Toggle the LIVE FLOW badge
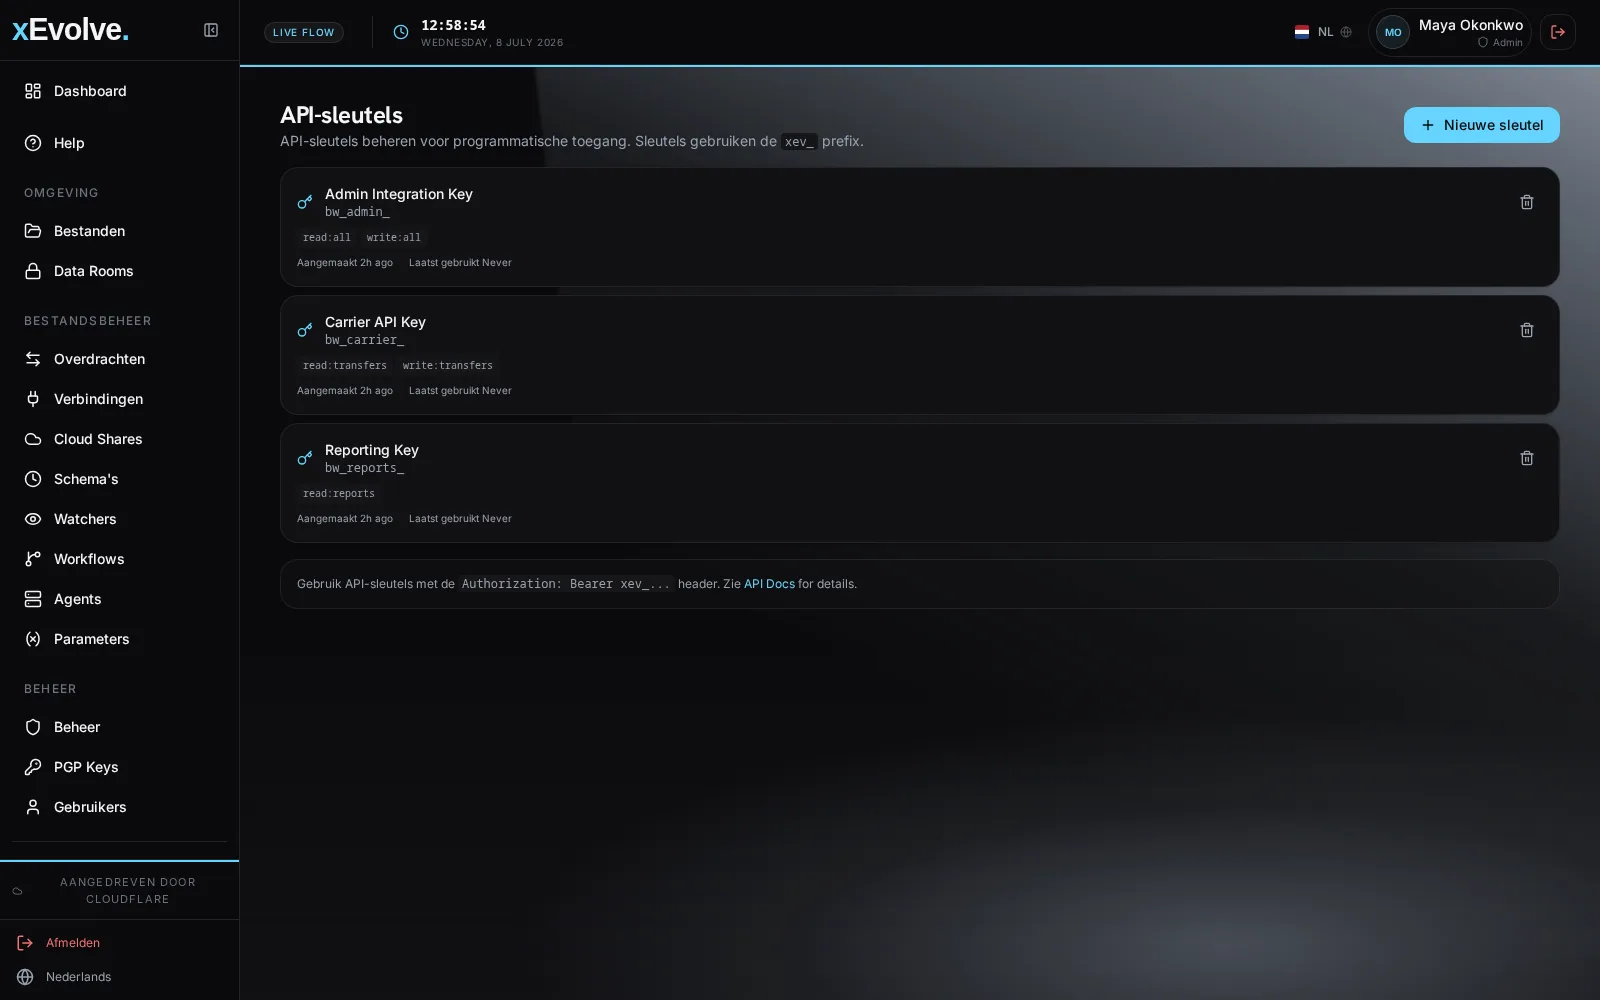1600x1000 pixels. tap(304, 32)
